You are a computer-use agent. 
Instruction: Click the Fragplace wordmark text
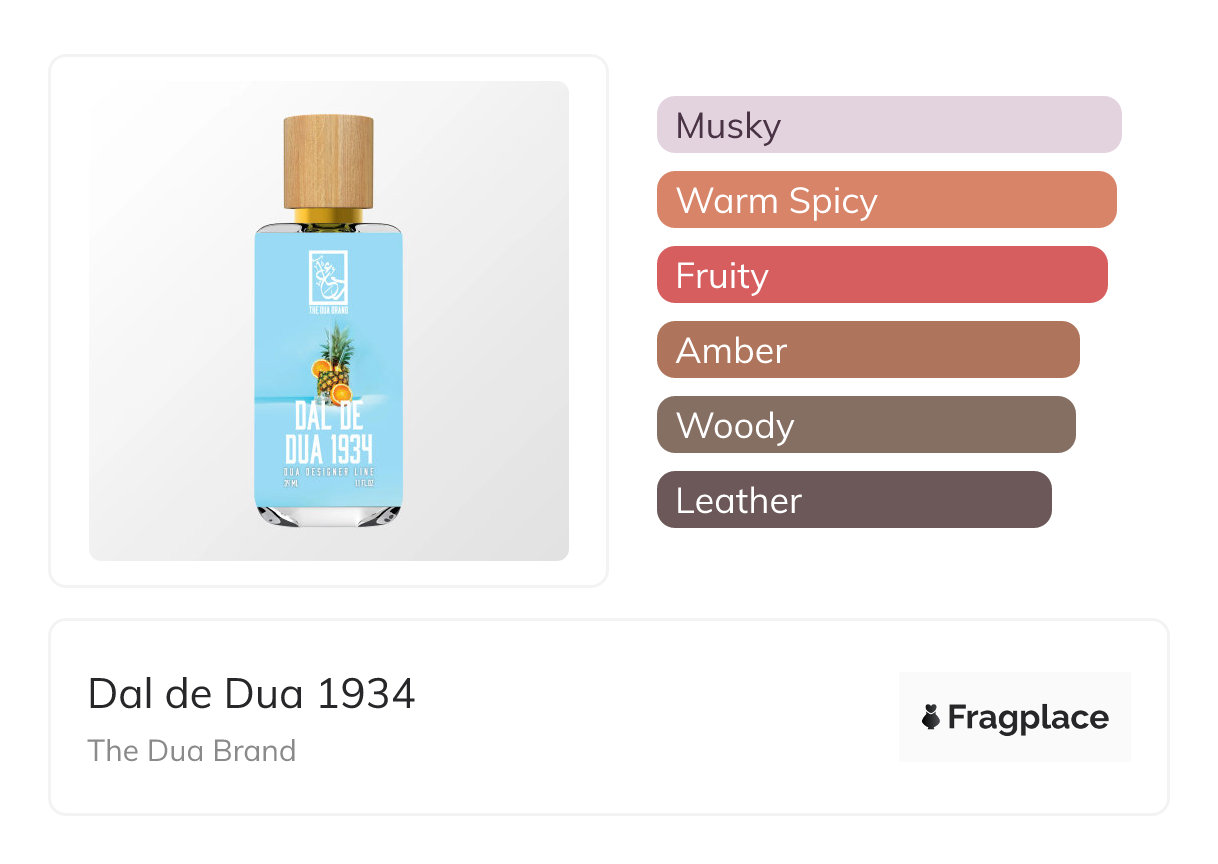coord(1028,717)
